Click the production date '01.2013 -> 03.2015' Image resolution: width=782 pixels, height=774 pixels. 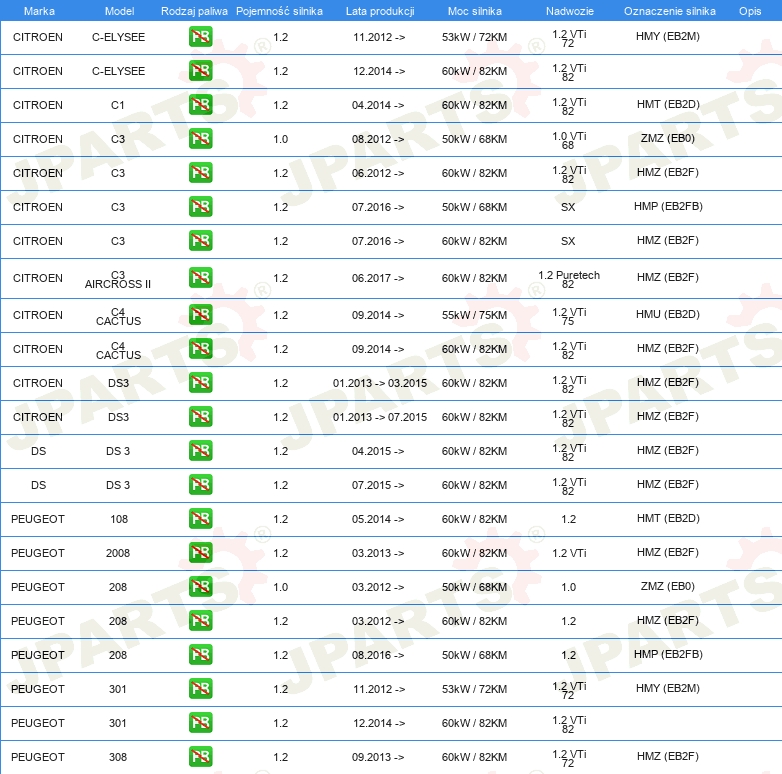[x=380, y=383]
